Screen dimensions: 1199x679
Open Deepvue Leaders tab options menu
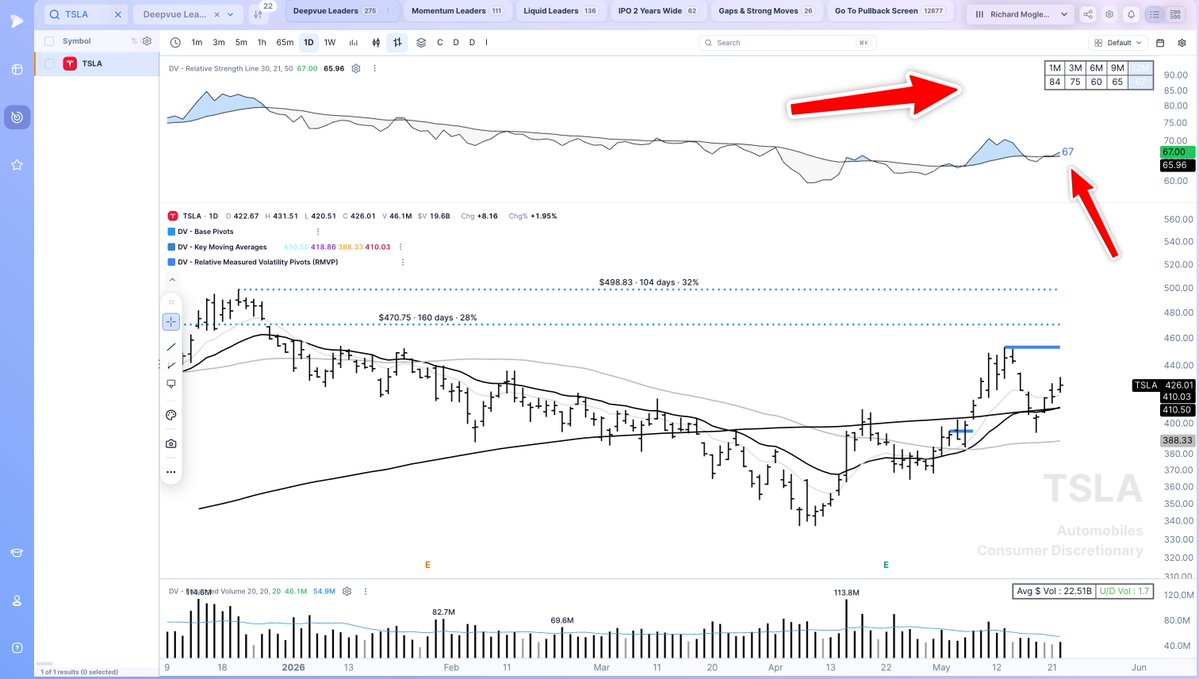click(x=388, y=11)
